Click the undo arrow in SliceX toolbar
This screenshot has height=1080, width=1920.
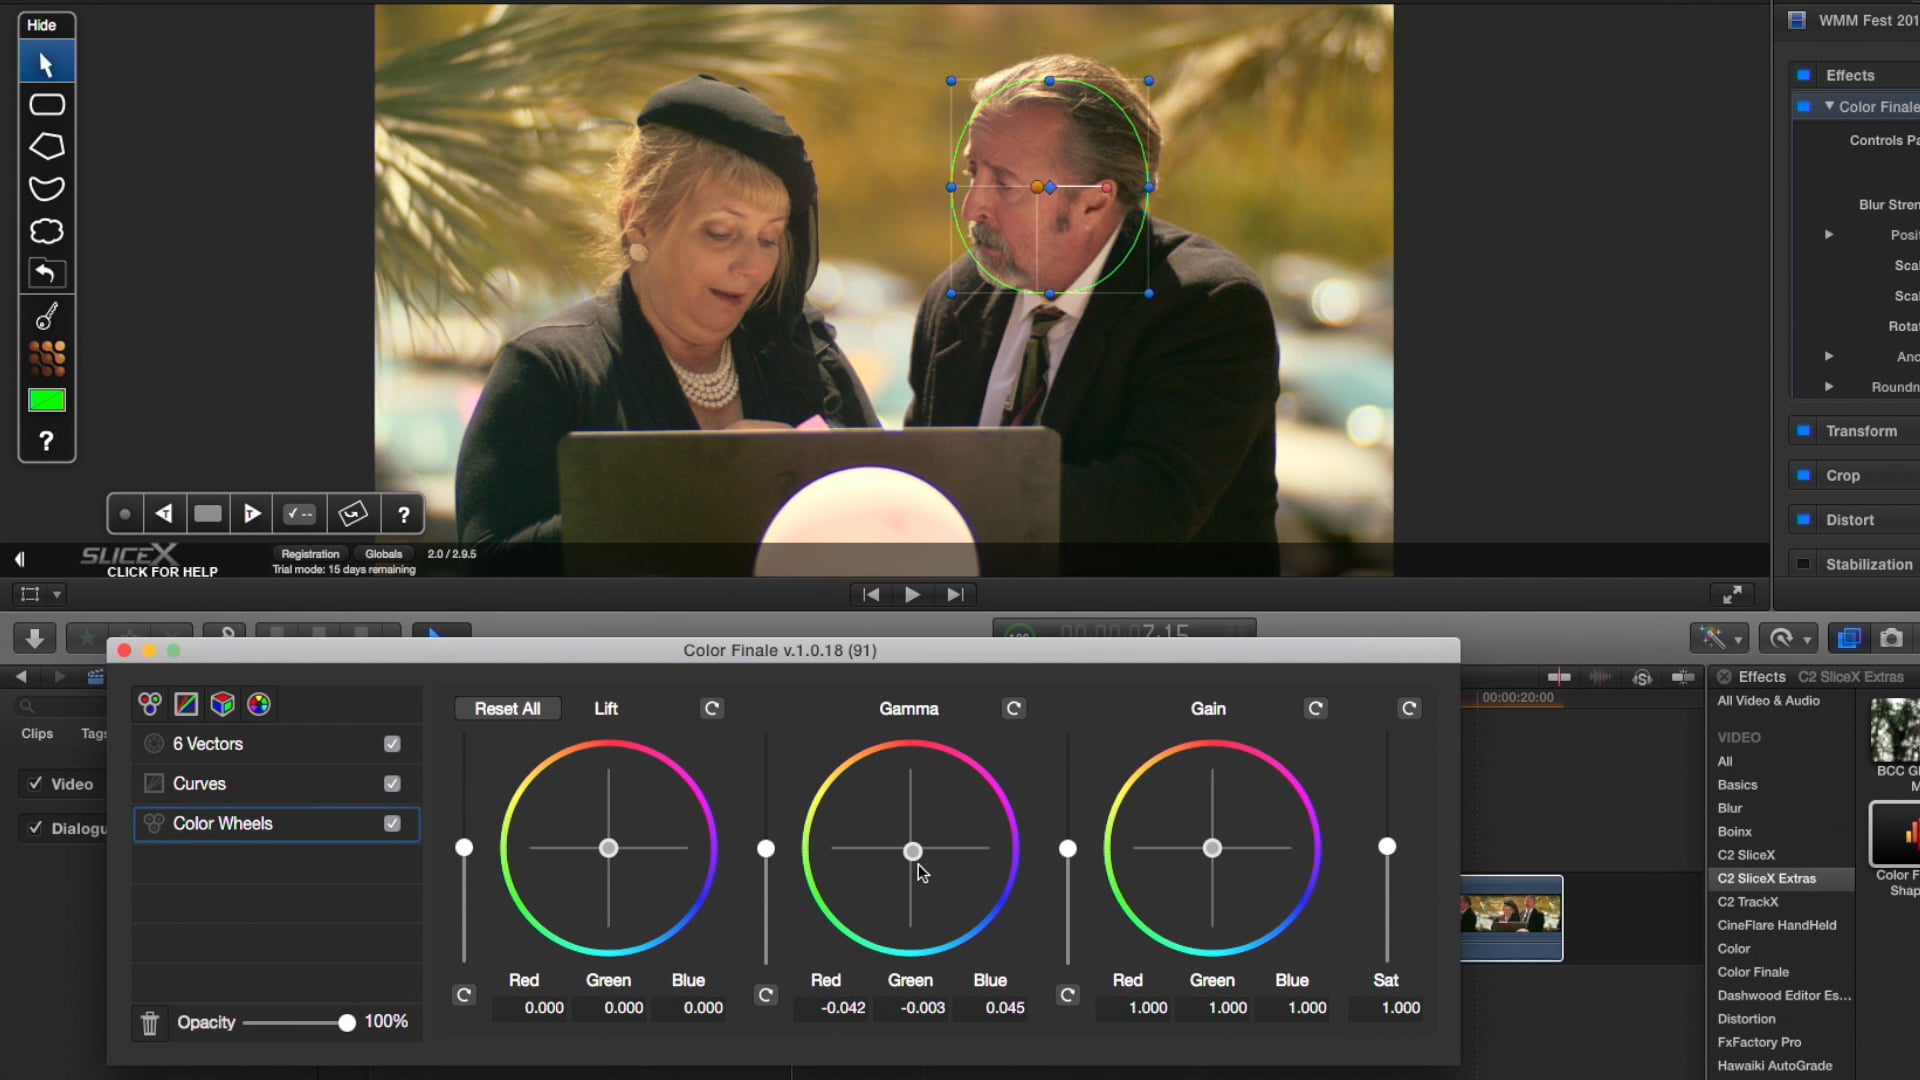point(46,273)
